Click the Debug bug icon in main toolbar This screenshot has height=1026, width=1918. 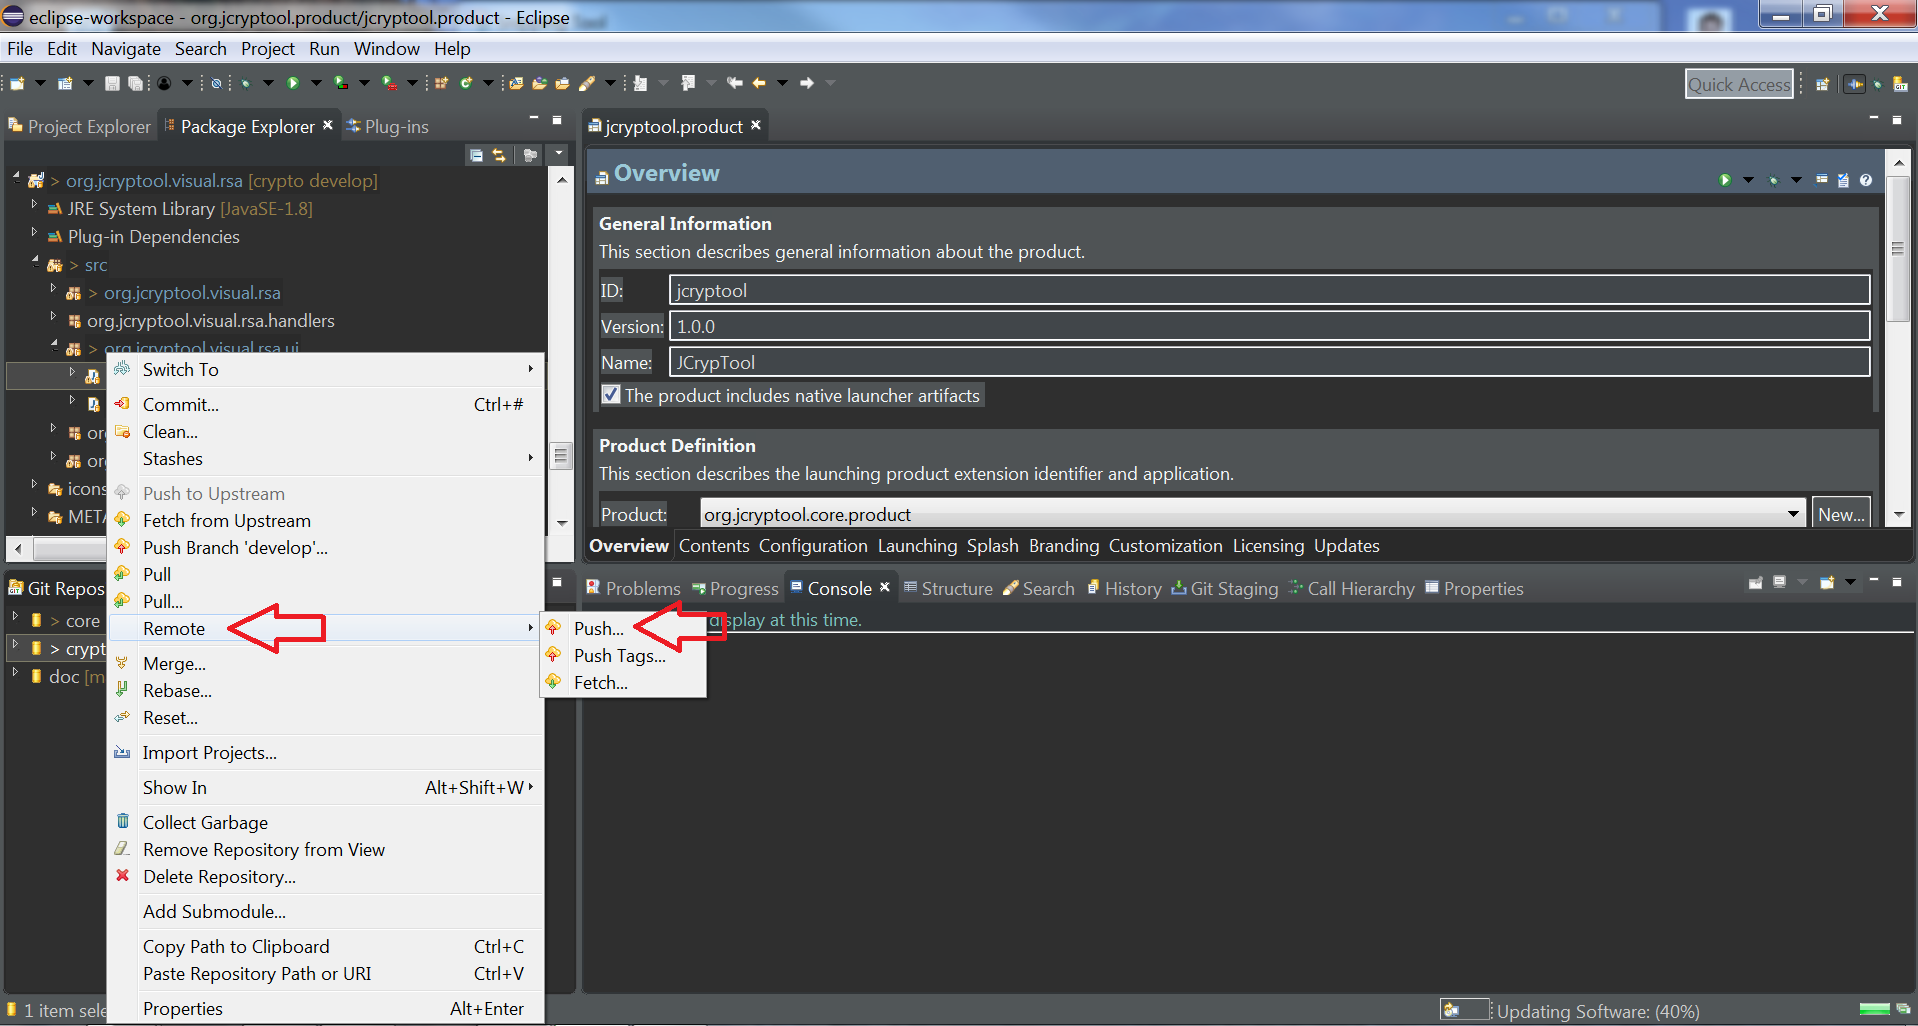pyautogui.click(x=245, y=83)
